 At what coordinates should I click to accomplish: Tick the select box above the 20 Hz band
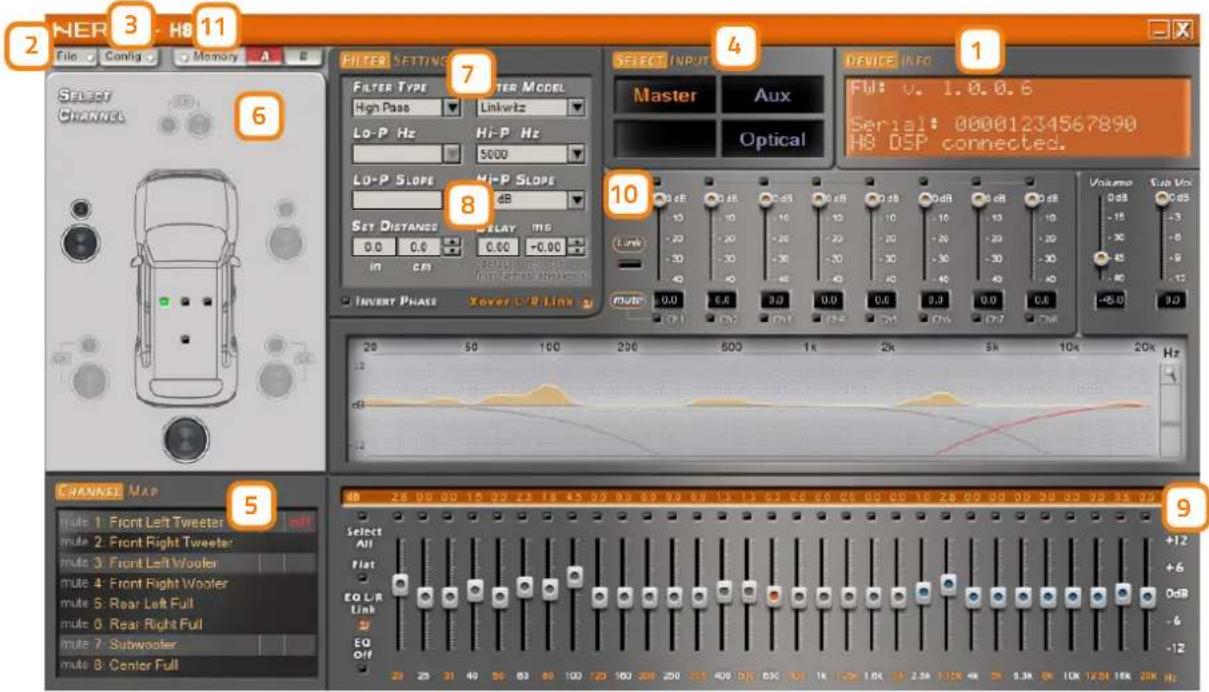[400, 516]
